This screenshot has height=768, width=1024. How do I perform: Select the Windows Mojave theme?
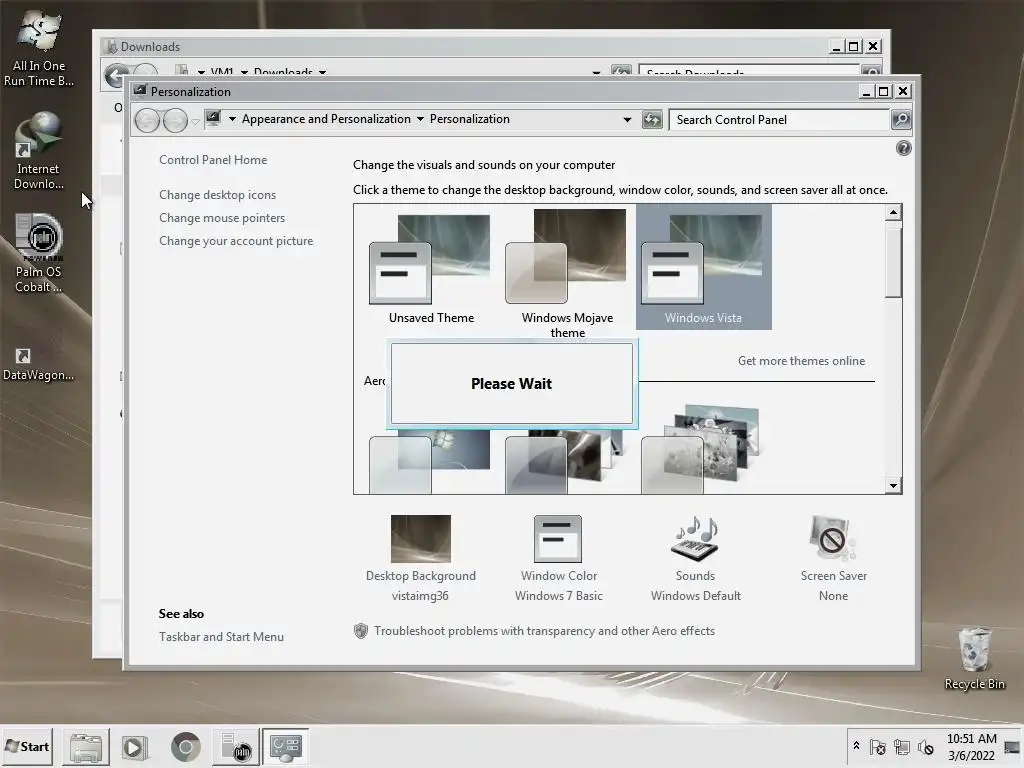[567, 273]
